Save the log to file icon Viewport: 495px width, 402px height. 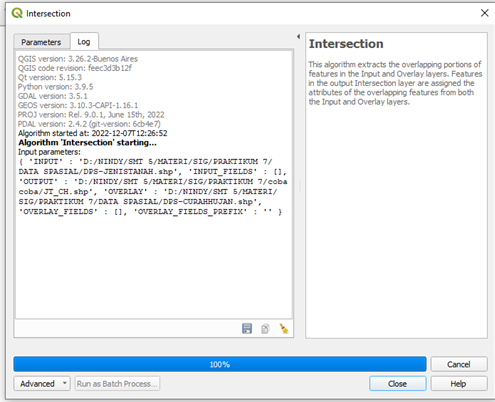coord(247,329)
